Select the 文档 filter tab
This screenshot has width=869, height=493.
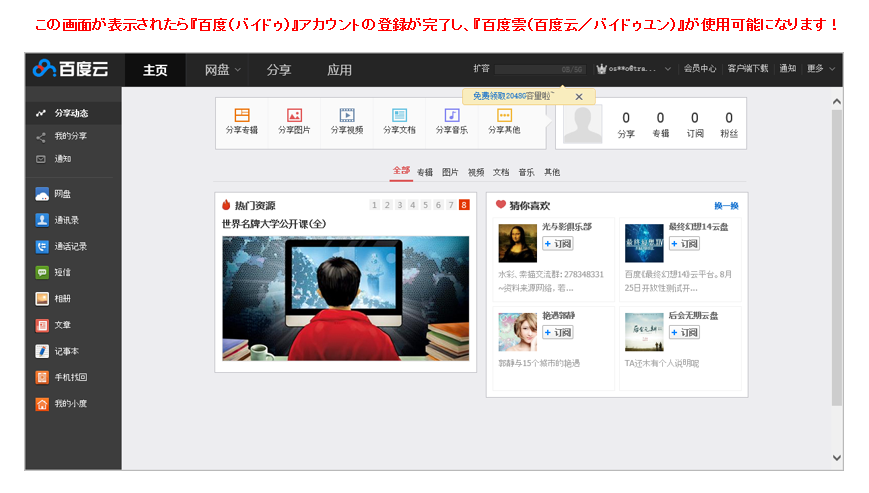(x=501, y=172)
